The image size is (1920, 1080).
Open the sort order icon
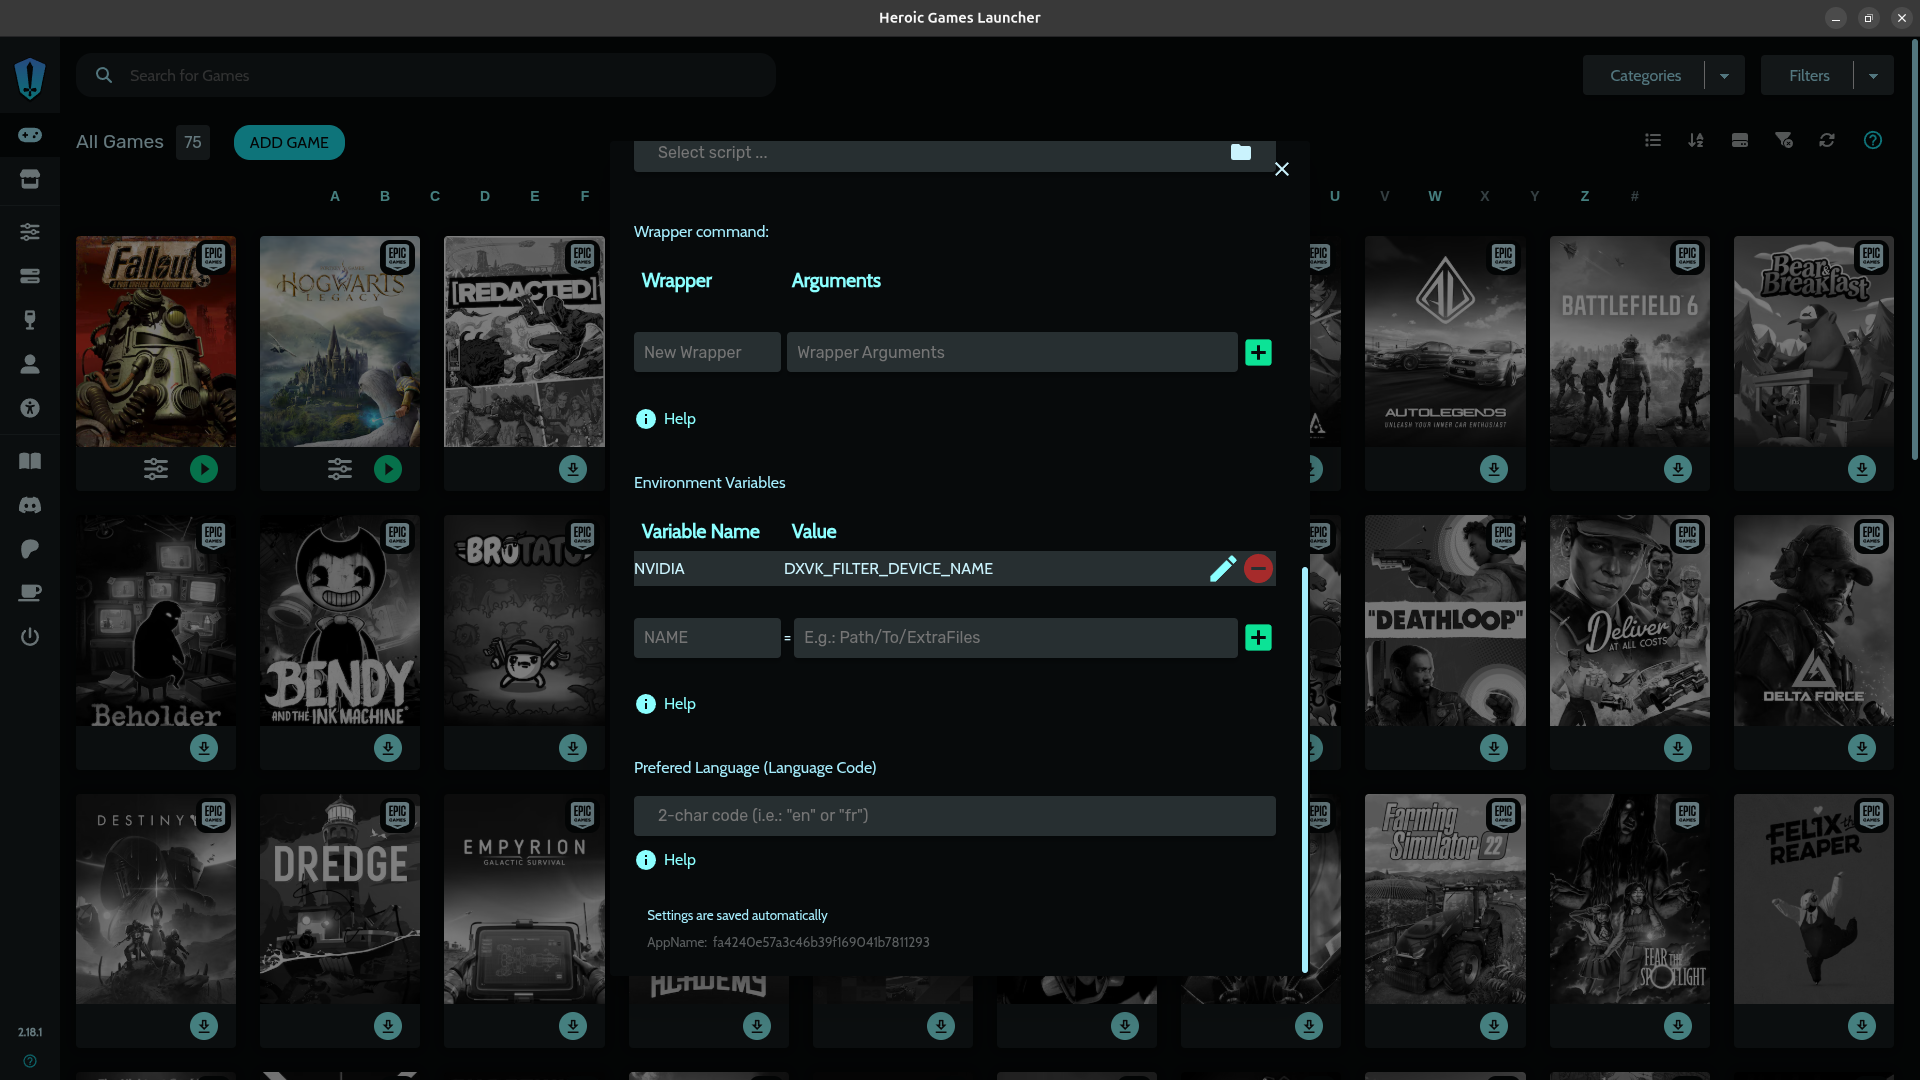tap(1696, 140)
